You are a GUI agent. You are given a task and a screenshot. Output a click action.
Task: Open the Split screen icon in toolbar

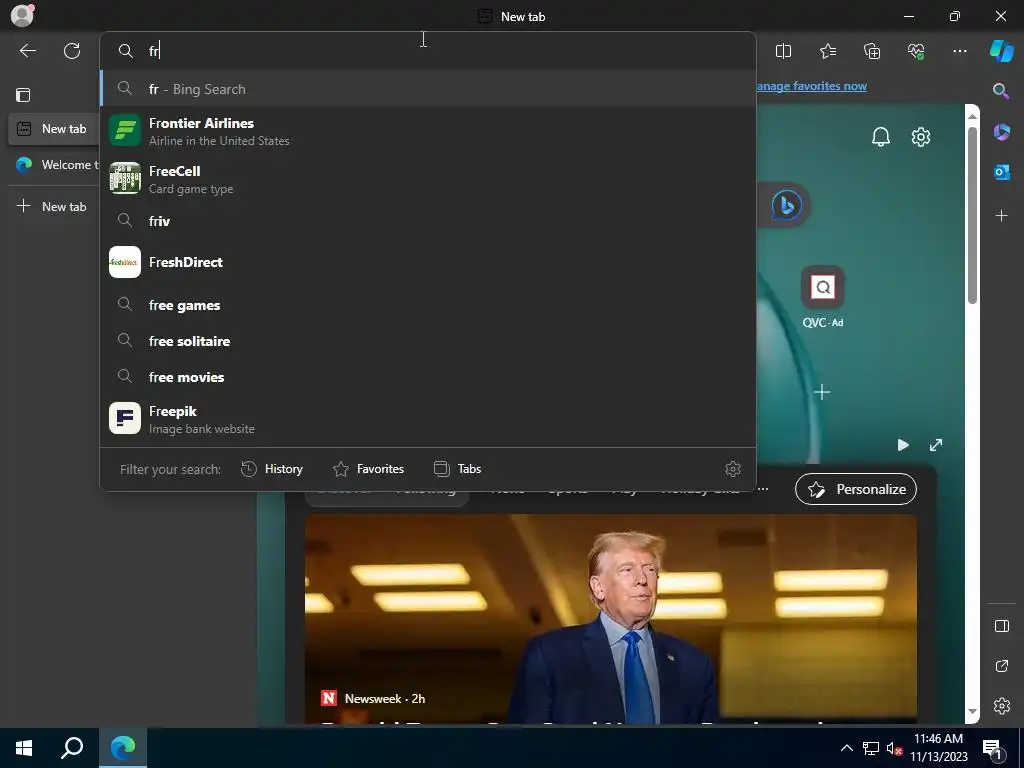783,51
